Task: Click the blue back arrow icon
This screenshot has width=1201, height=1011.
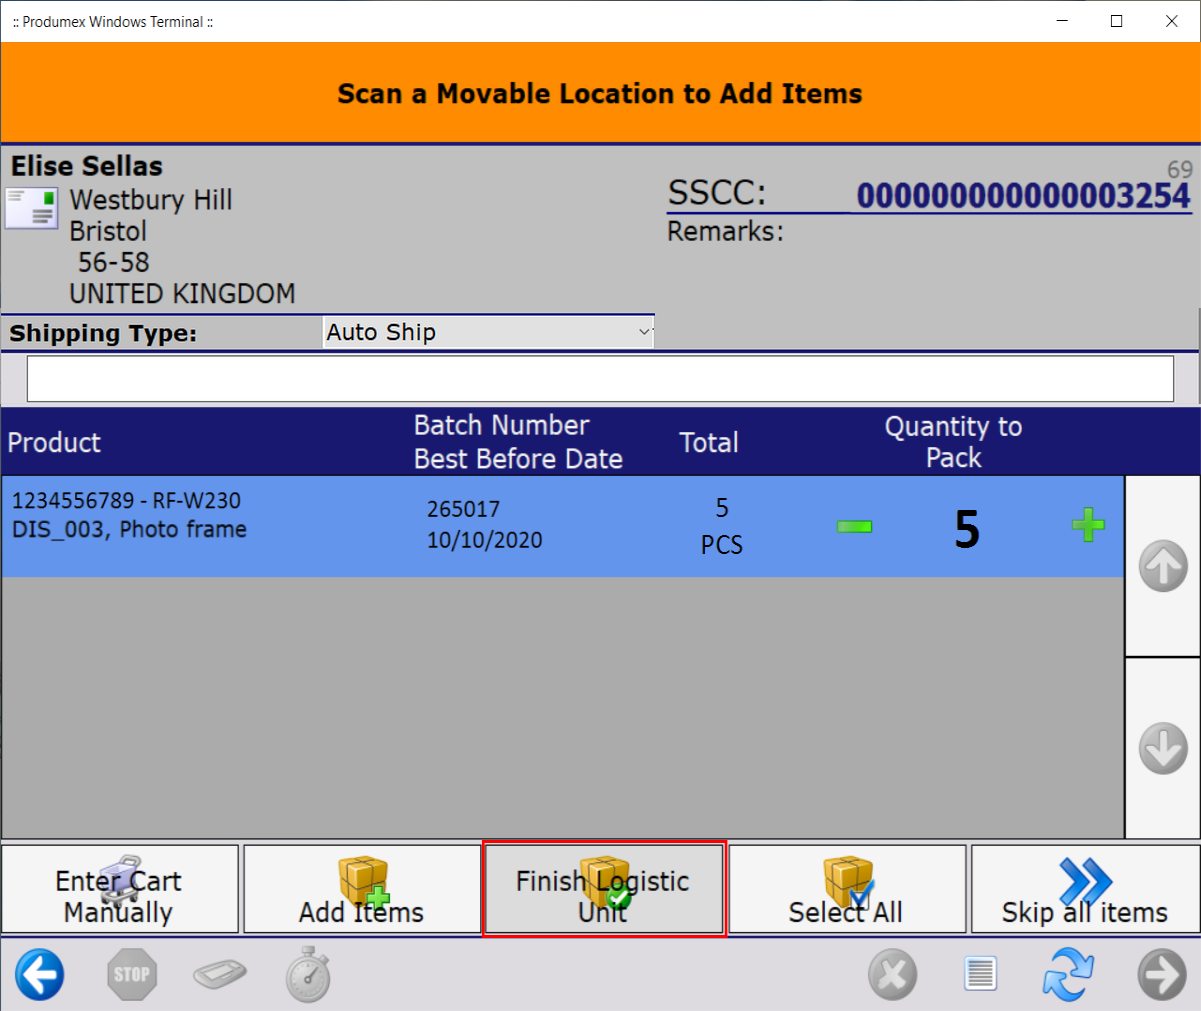Action: coord(40,974)
